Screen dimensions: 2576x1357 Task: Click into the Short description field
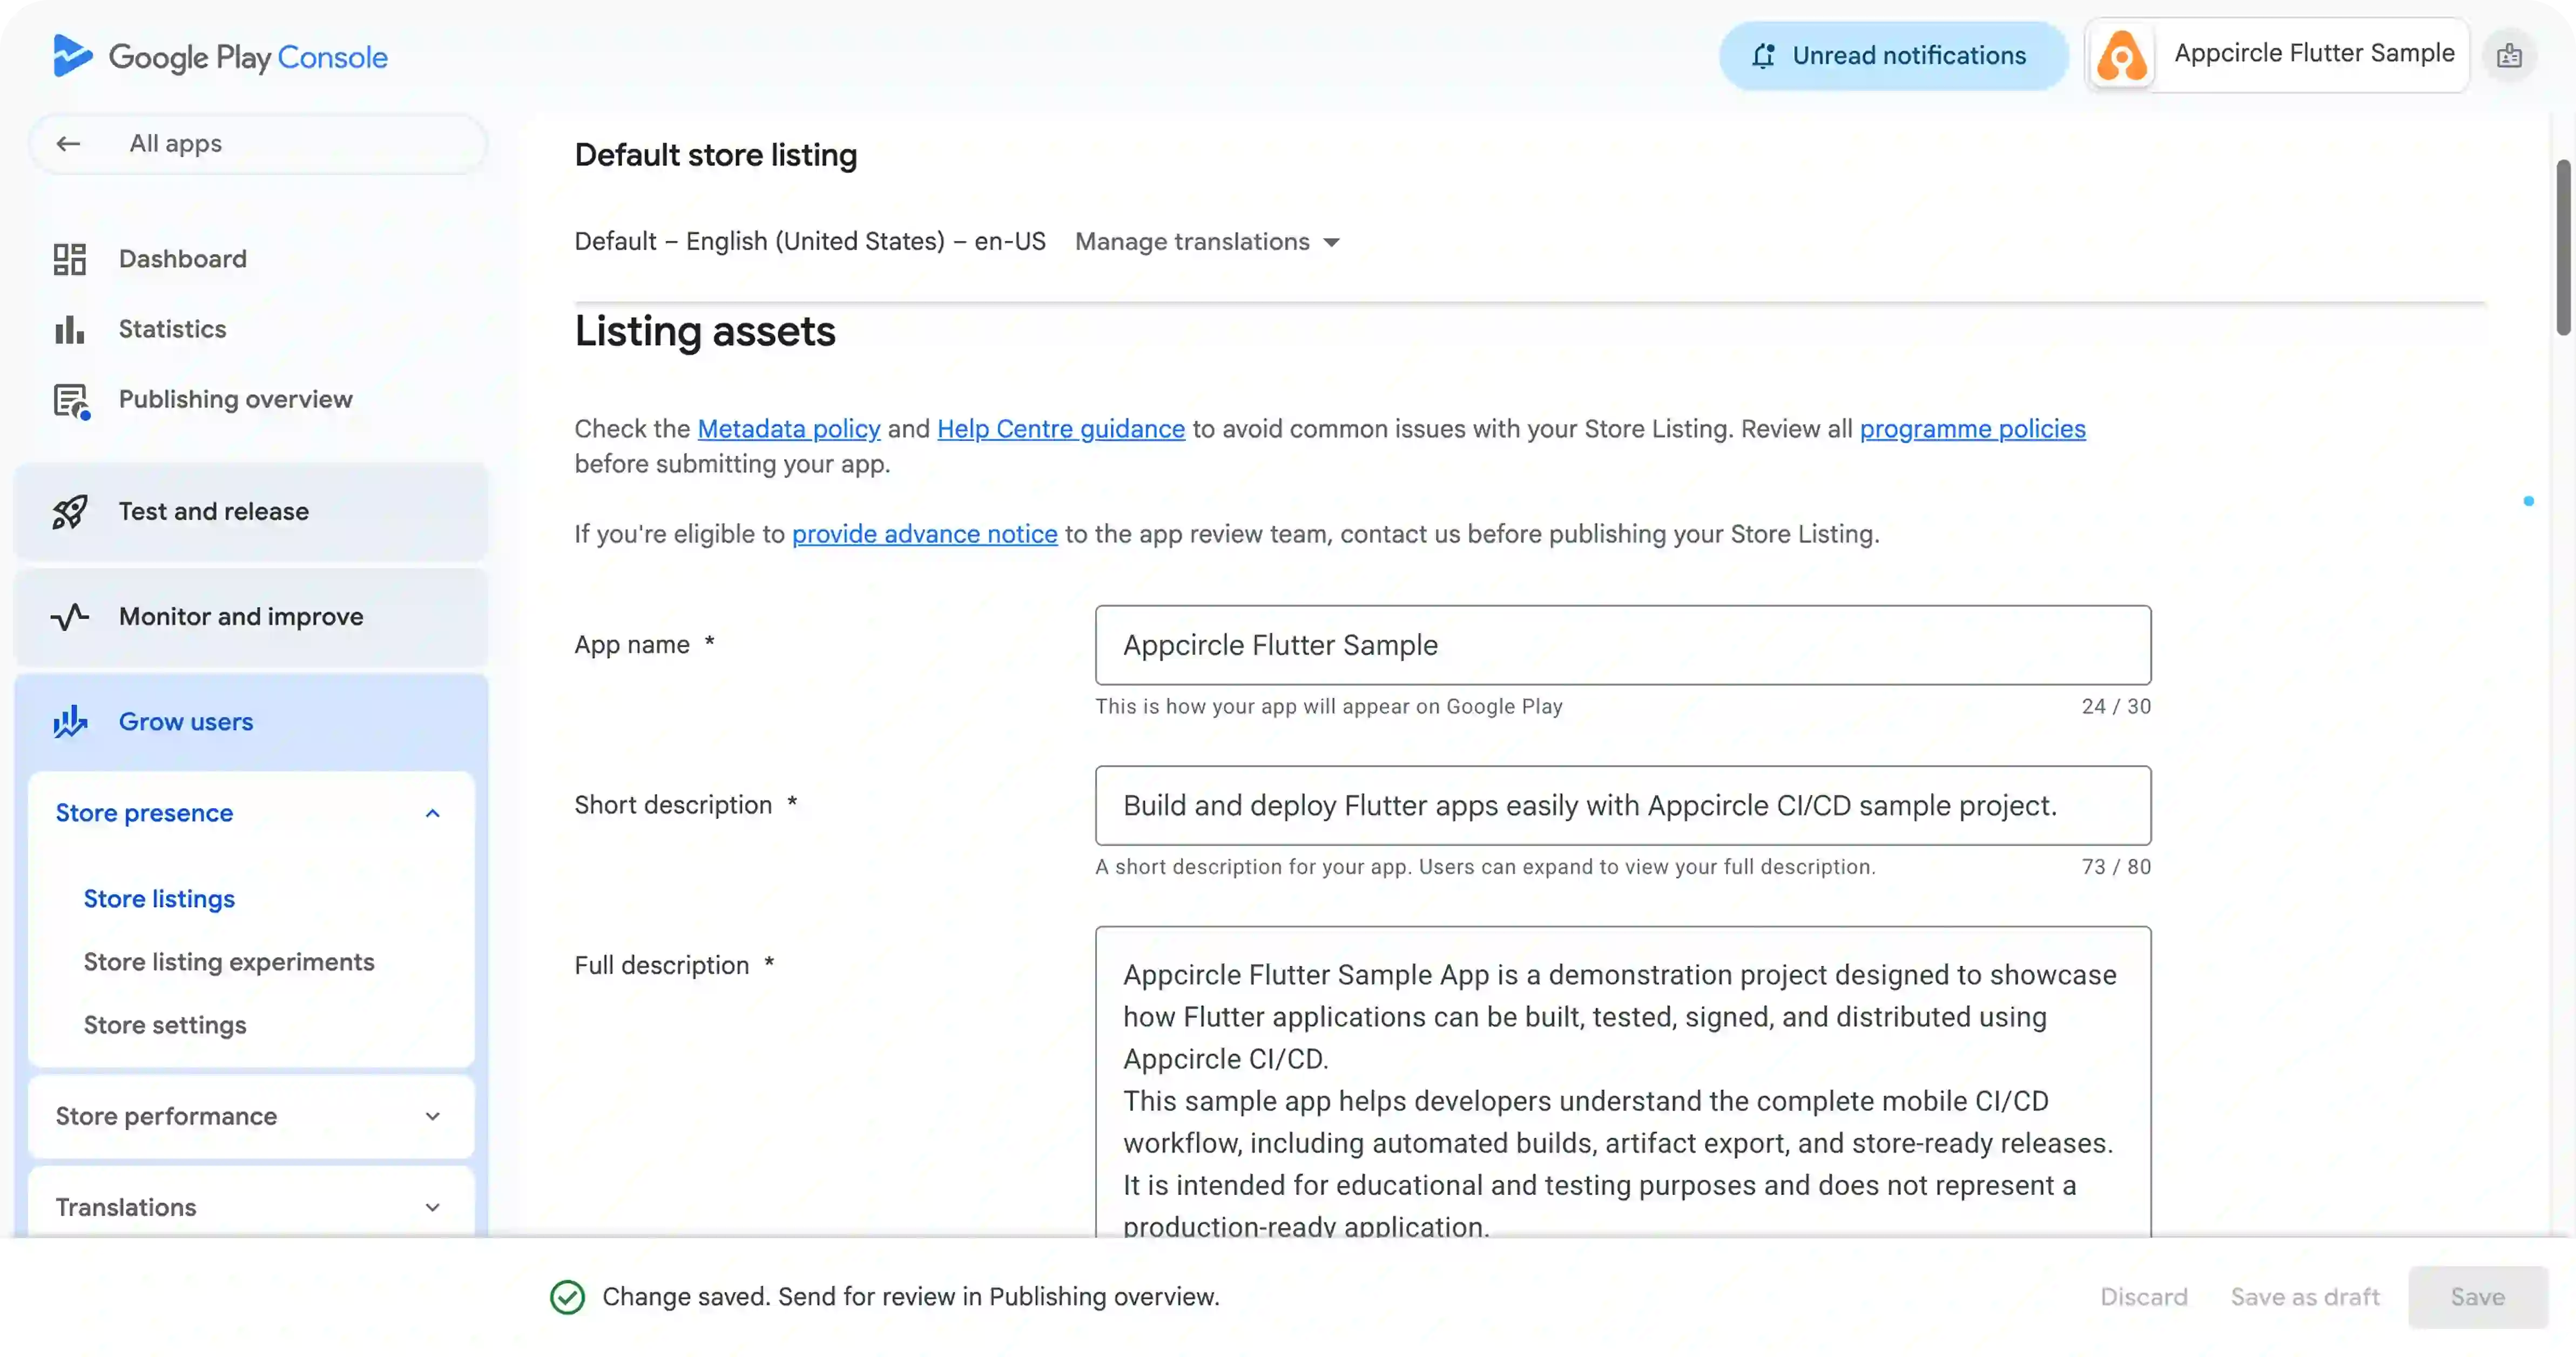click(x=1622, y=806)
